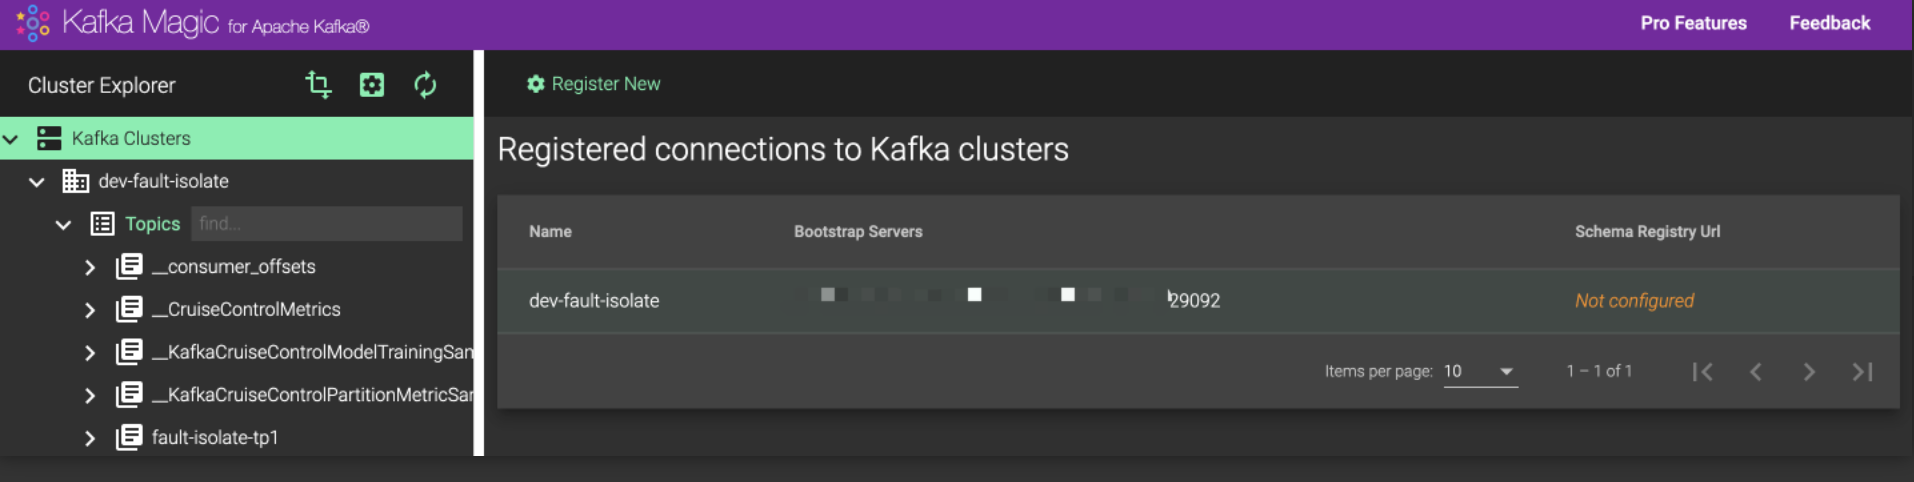Click the Topics label in tree
Screen dimensions: 1914x482
[152, 224]
